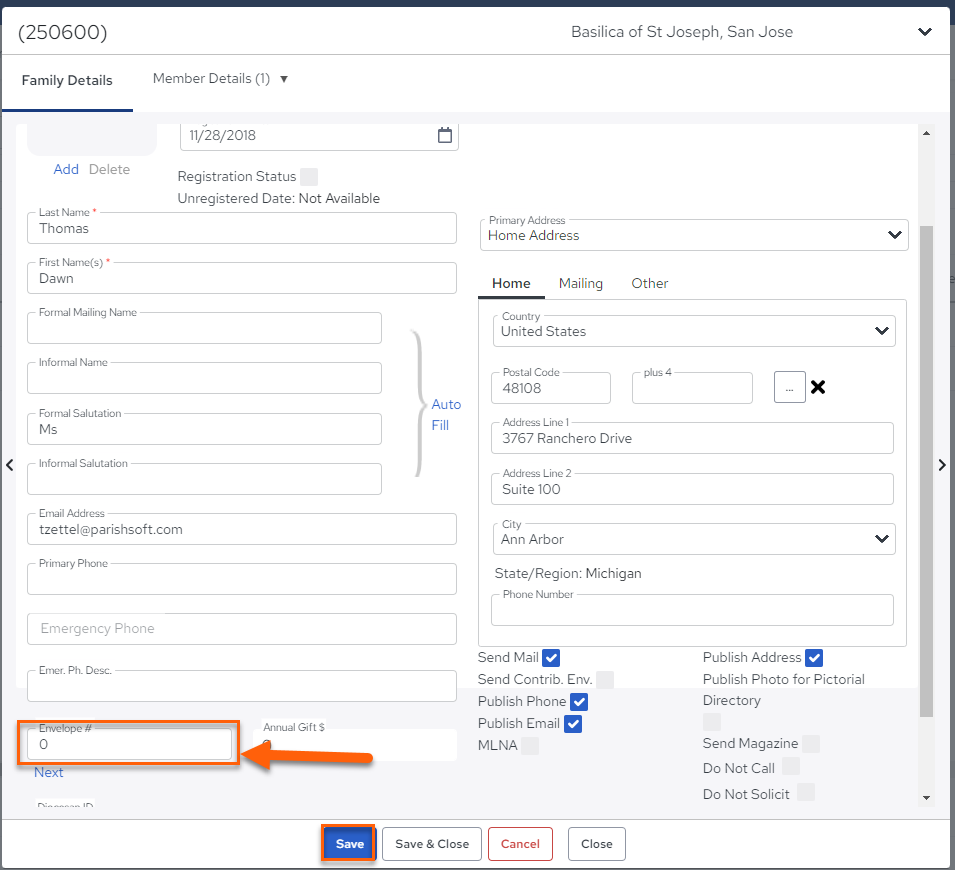
Task: Click the Email Address field
Action: pos(242,529)
